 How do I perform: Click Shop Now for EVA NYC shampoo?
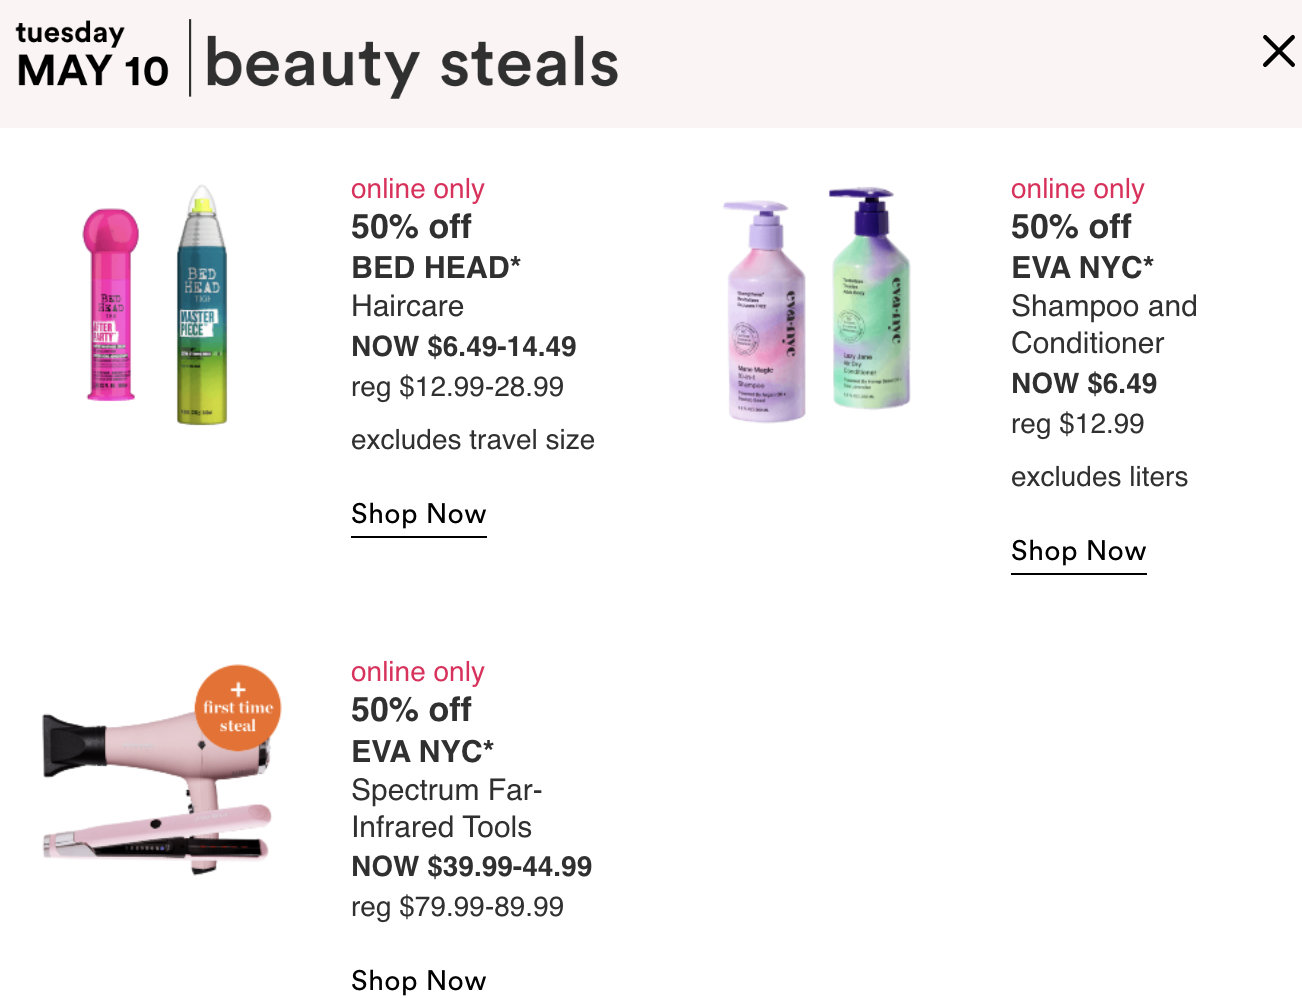coord(1079,551)
